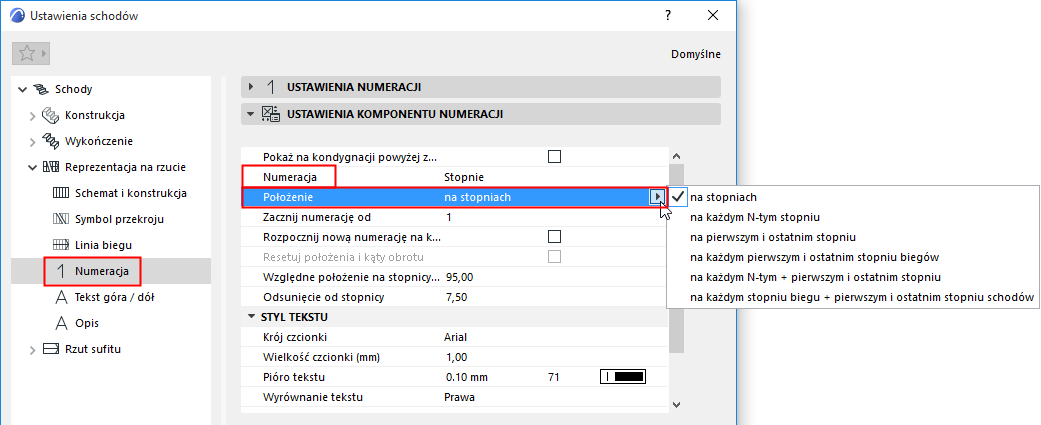The height and width of the screenshot is (425, 1041).
Task: Open the help question mark button
Action: [668, 16]
